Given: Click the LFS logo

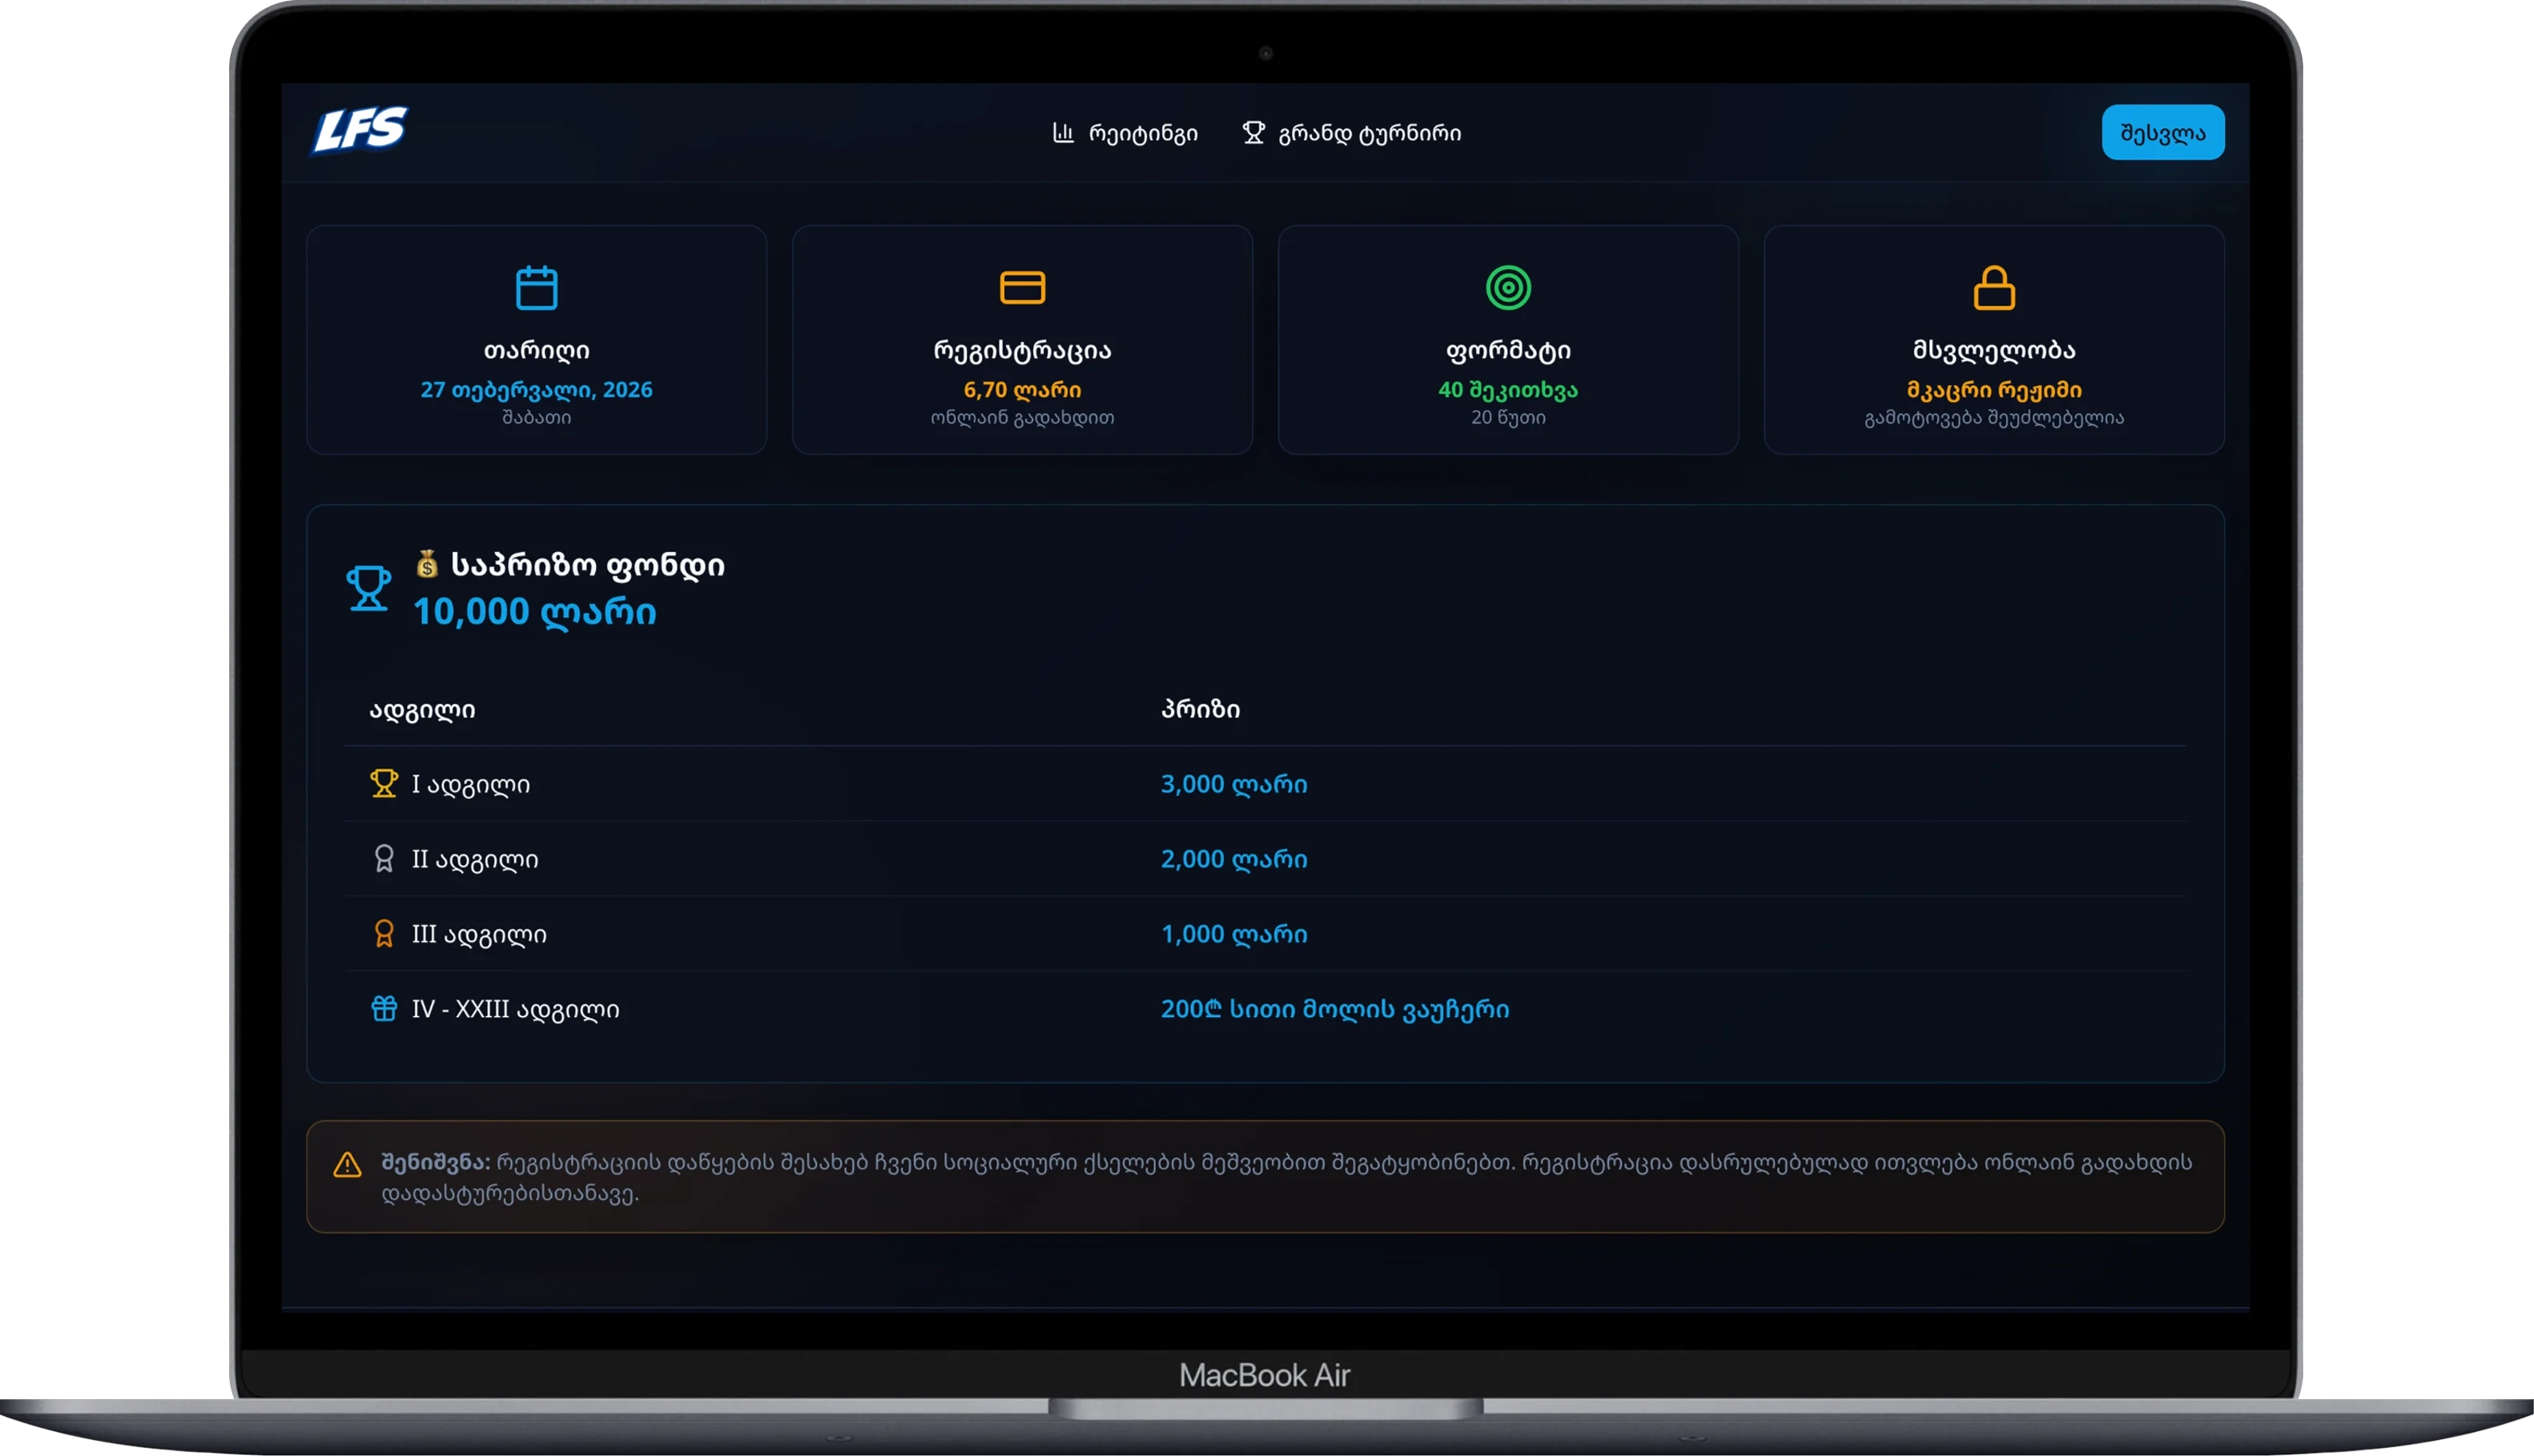Looking at the screenshot, I should pos(360,130).
